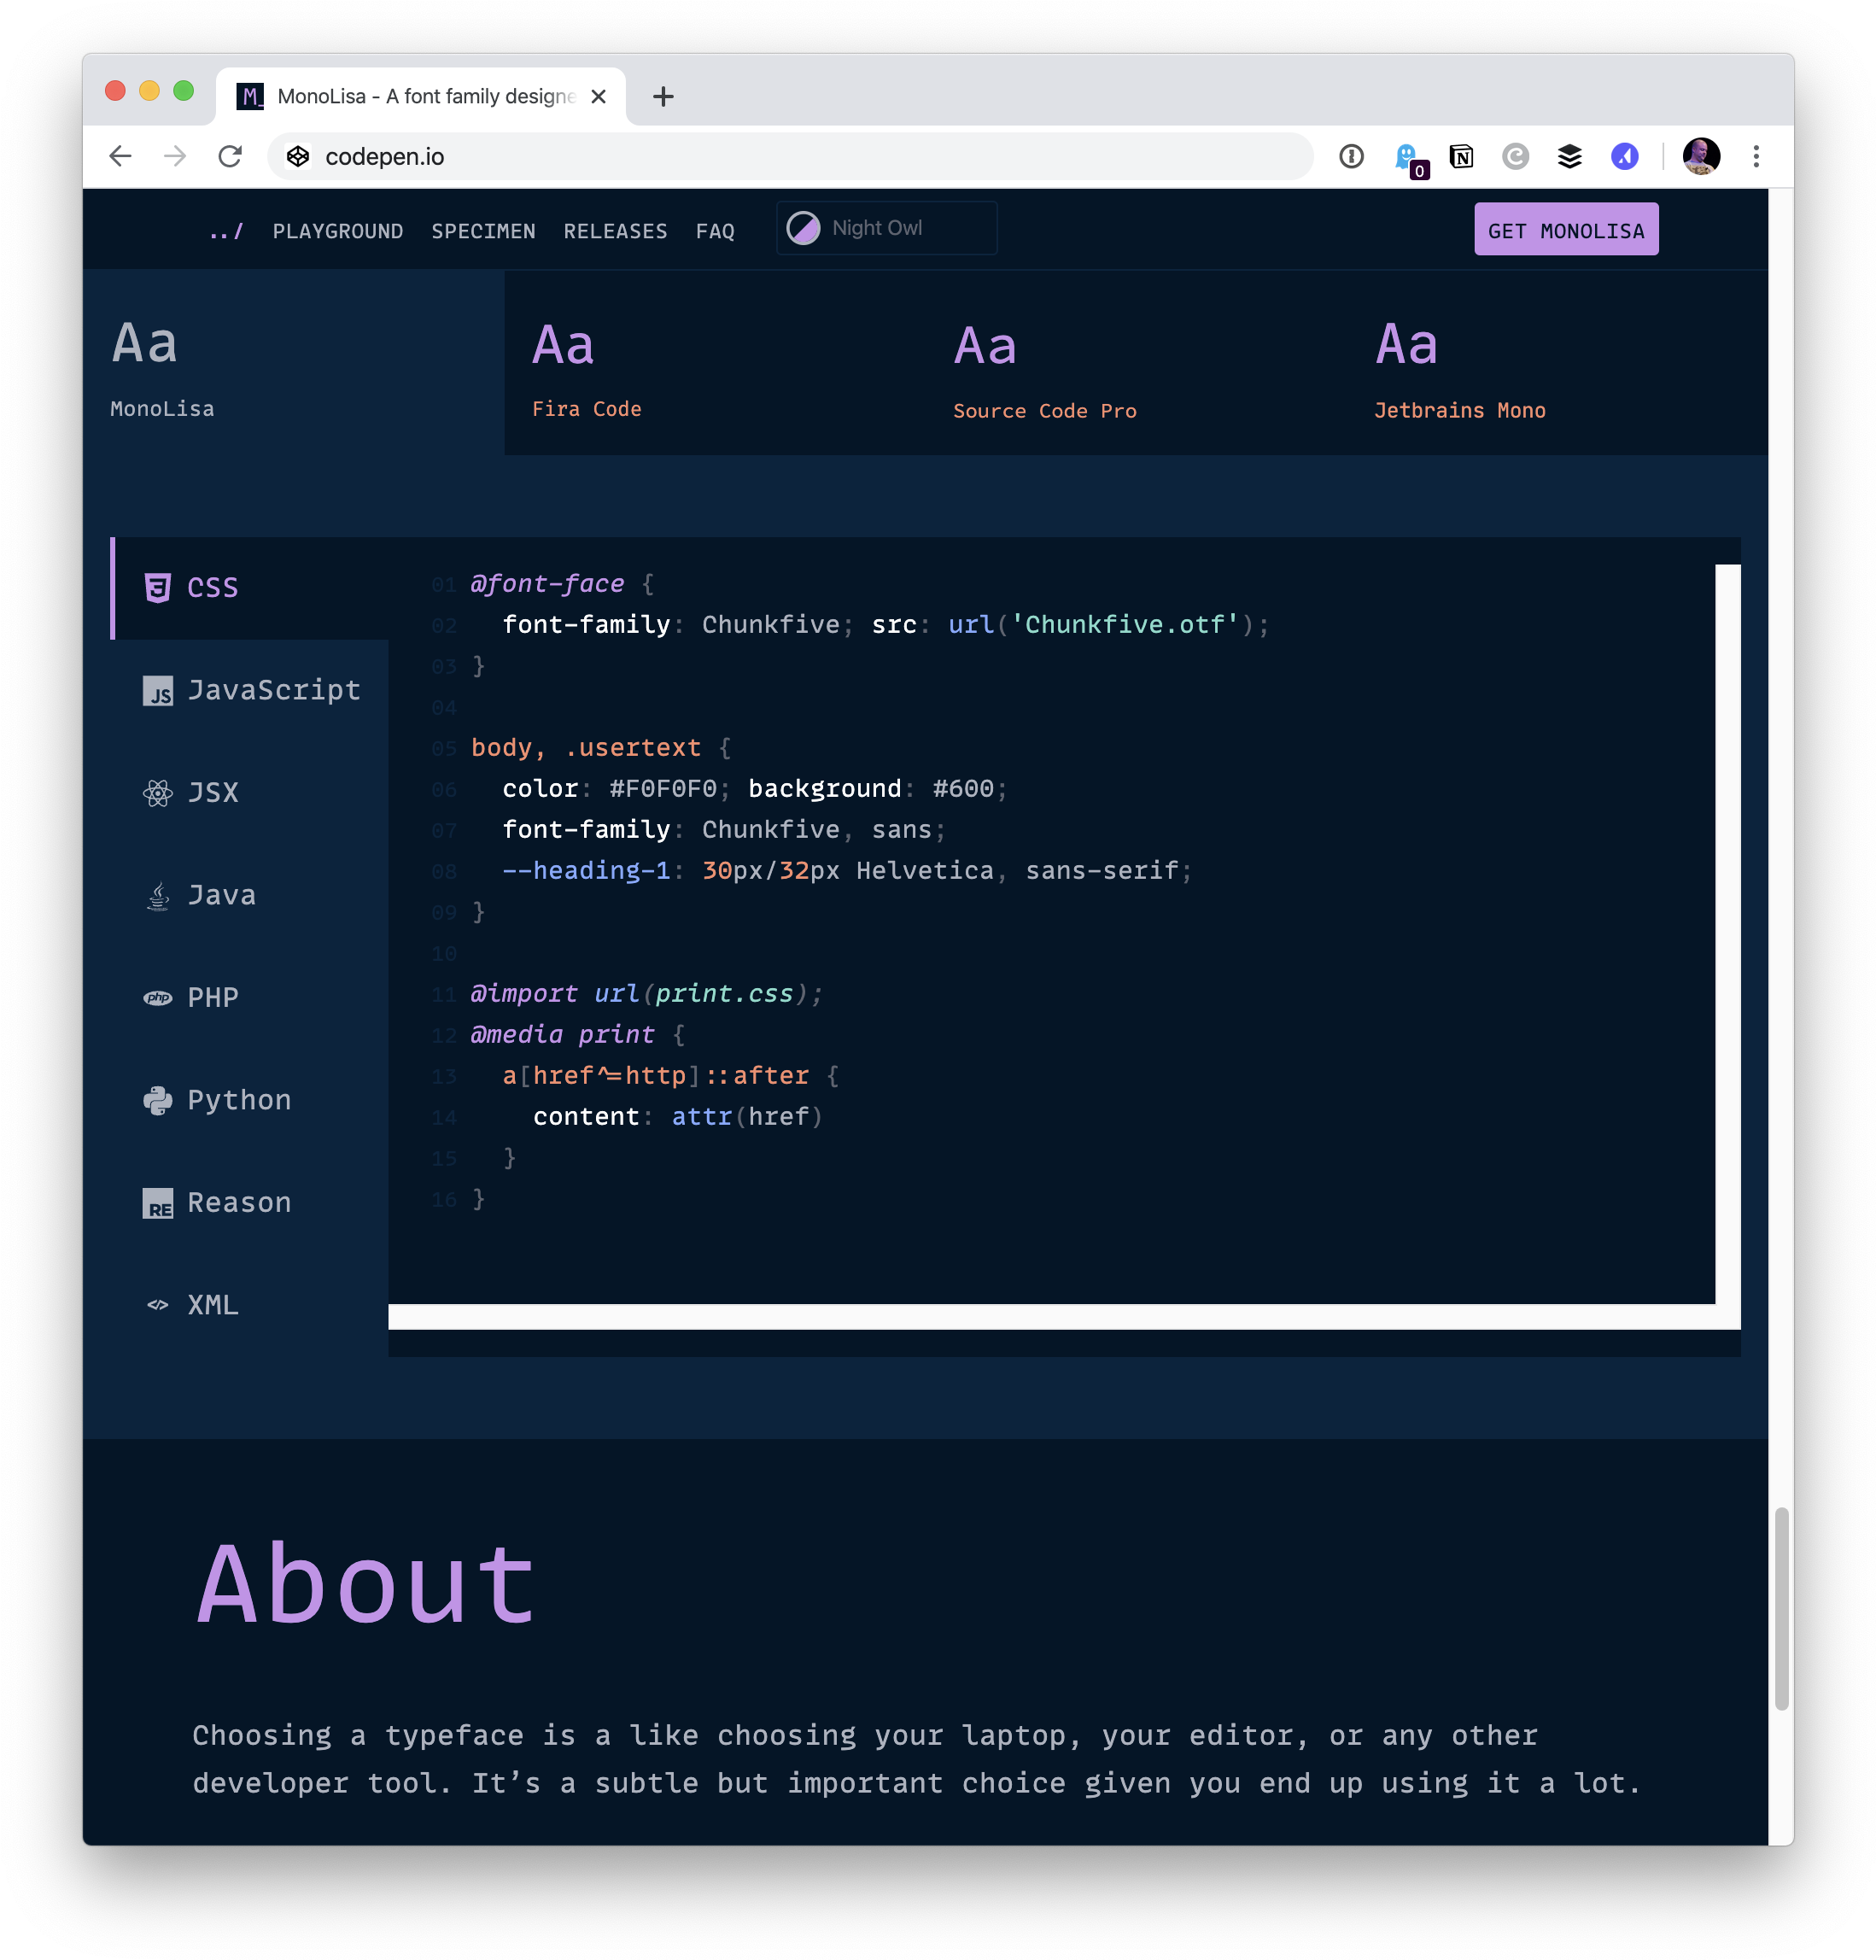Click the RE Reason logo icon

158,1203
